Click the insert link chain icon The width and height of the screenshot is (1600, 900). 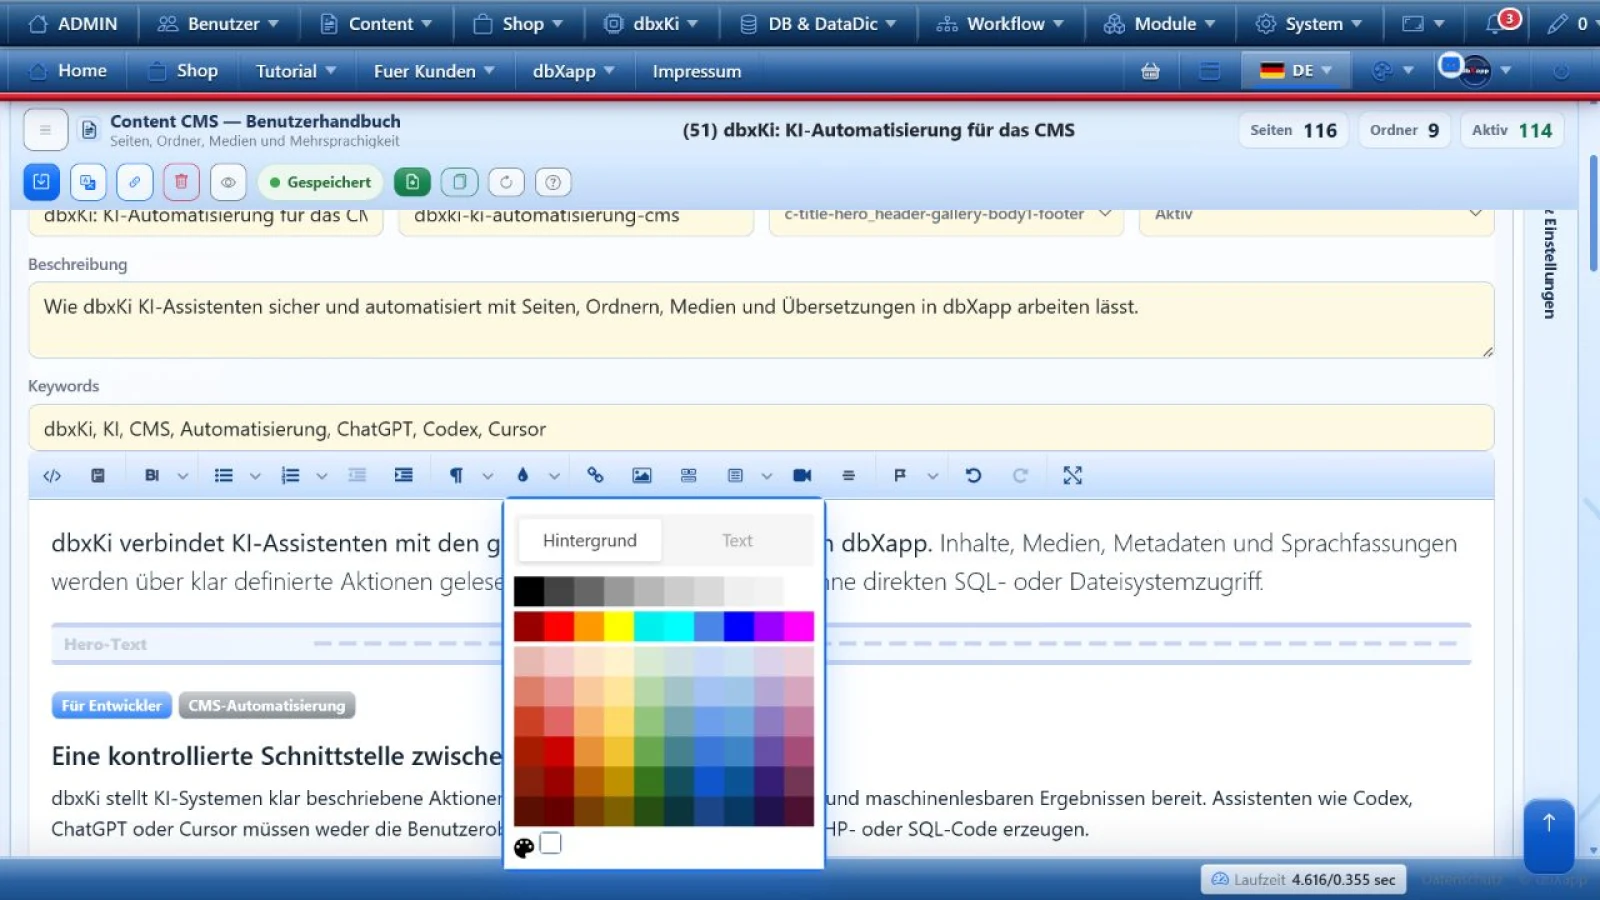[595, 476]
